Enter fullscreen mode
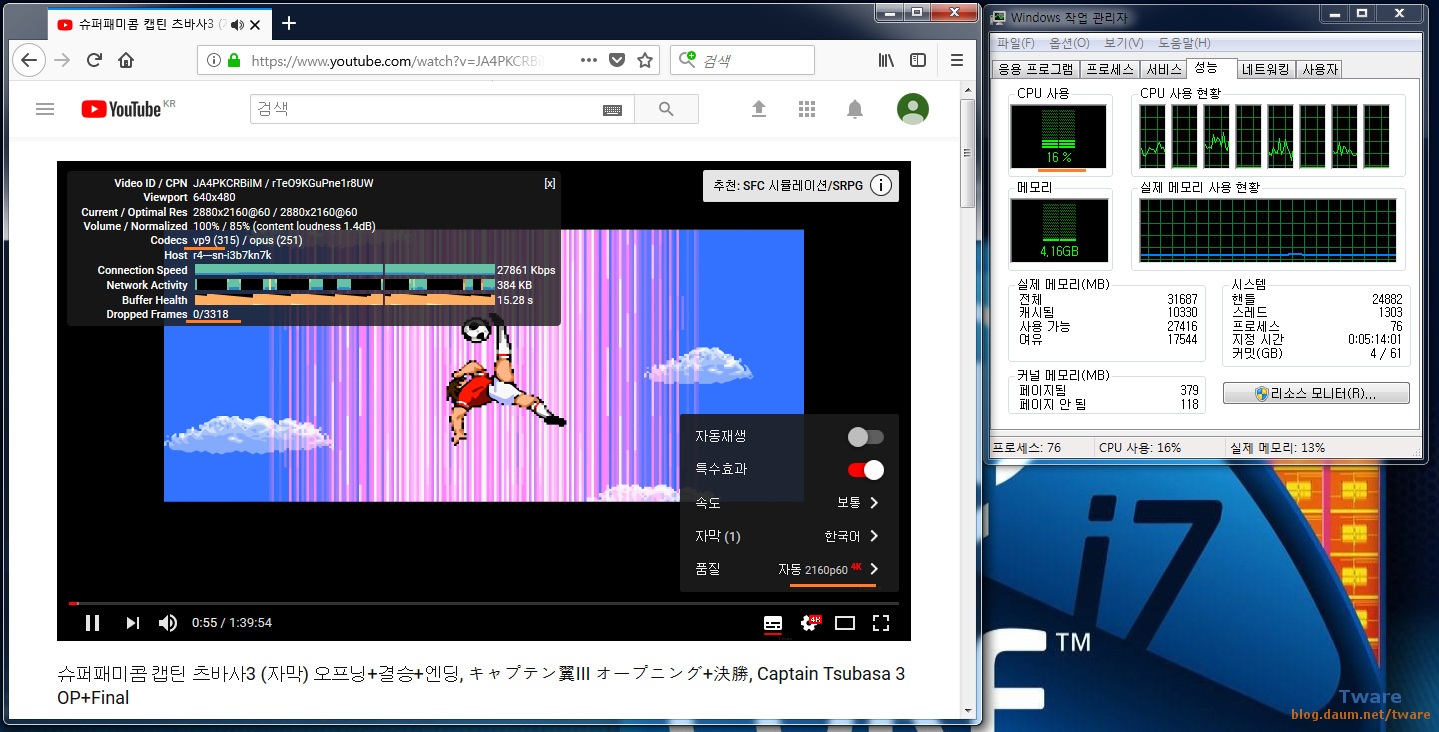Screen dimensions: 1439x732 [x=881, y=623]
